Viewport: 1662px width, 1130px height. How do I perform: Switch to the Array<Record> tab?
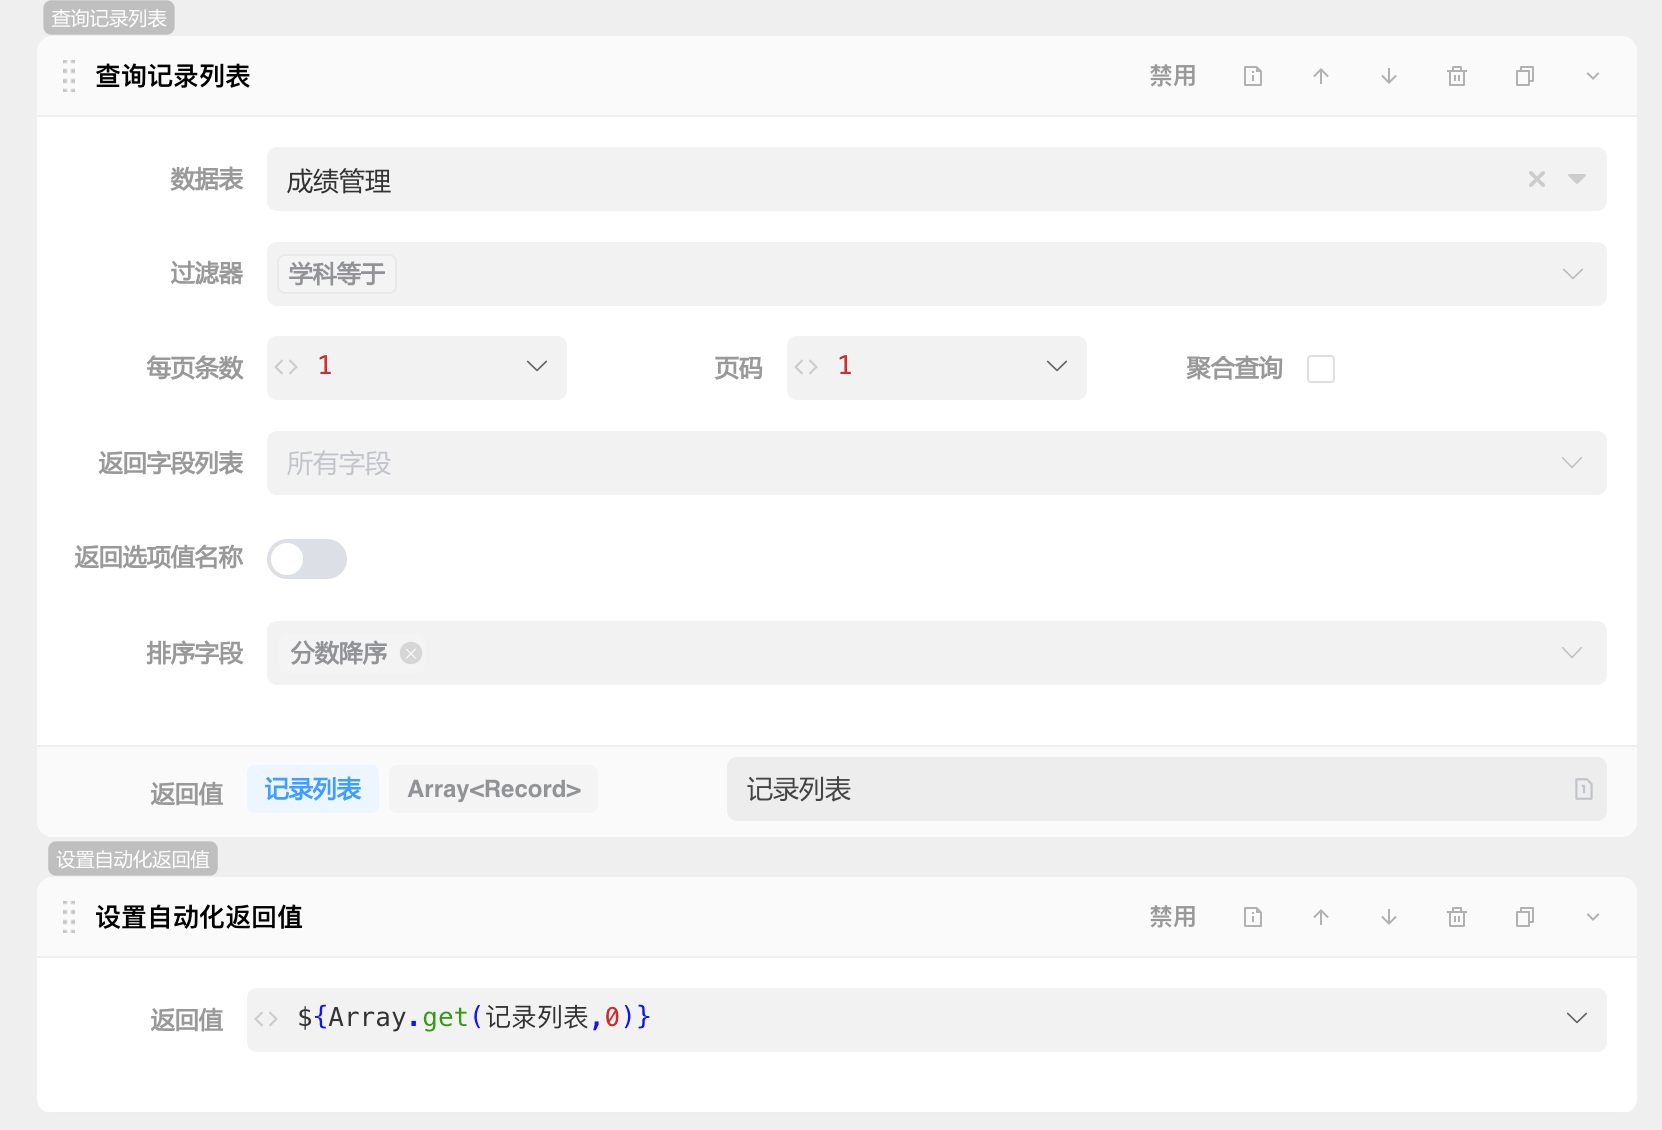493,789
